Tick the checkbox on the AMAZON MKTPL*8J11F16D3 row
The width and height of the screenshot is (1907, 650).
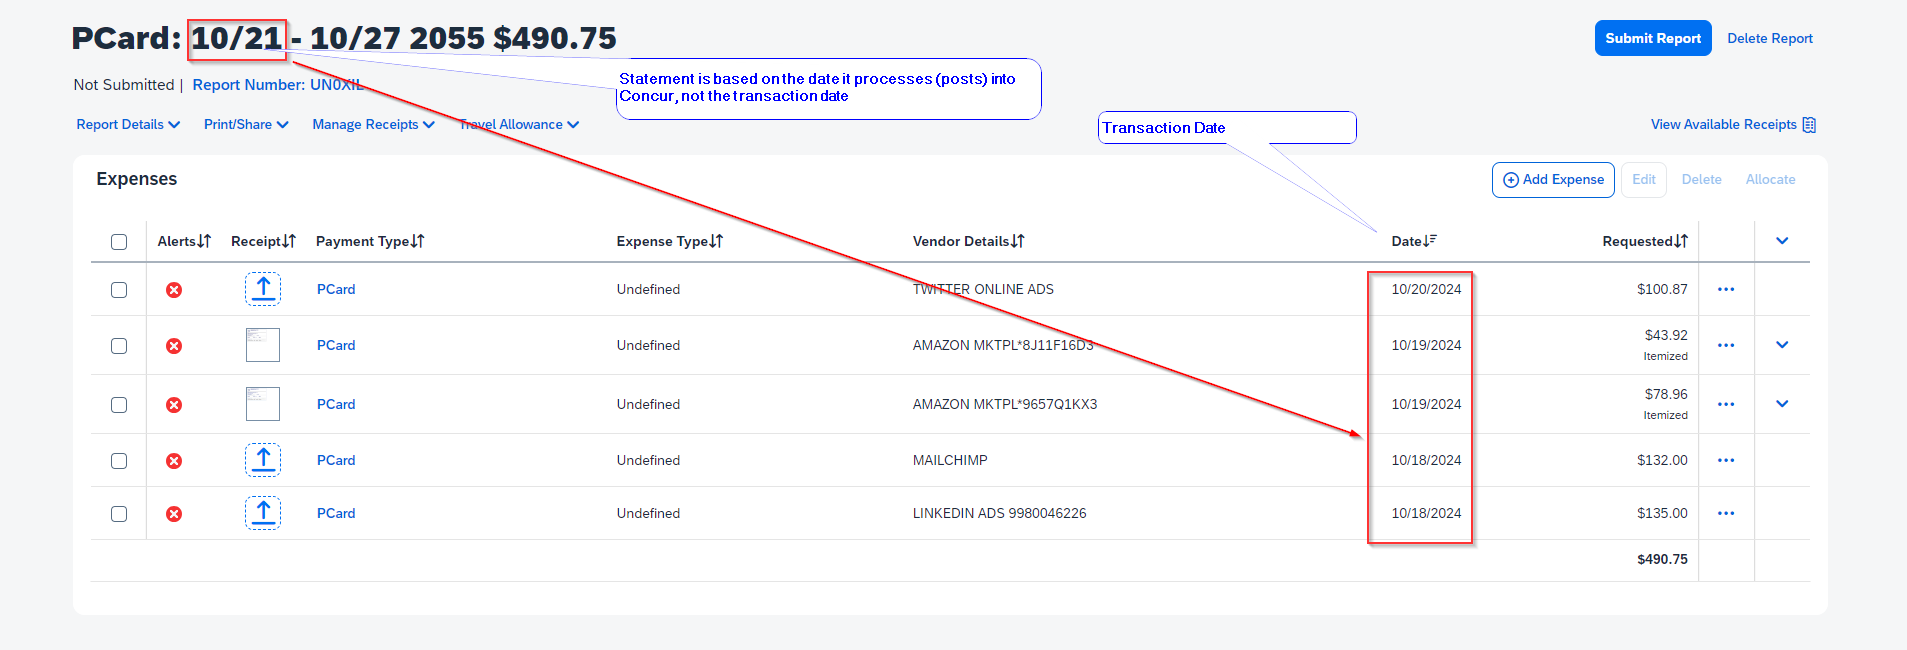point(119,346)
